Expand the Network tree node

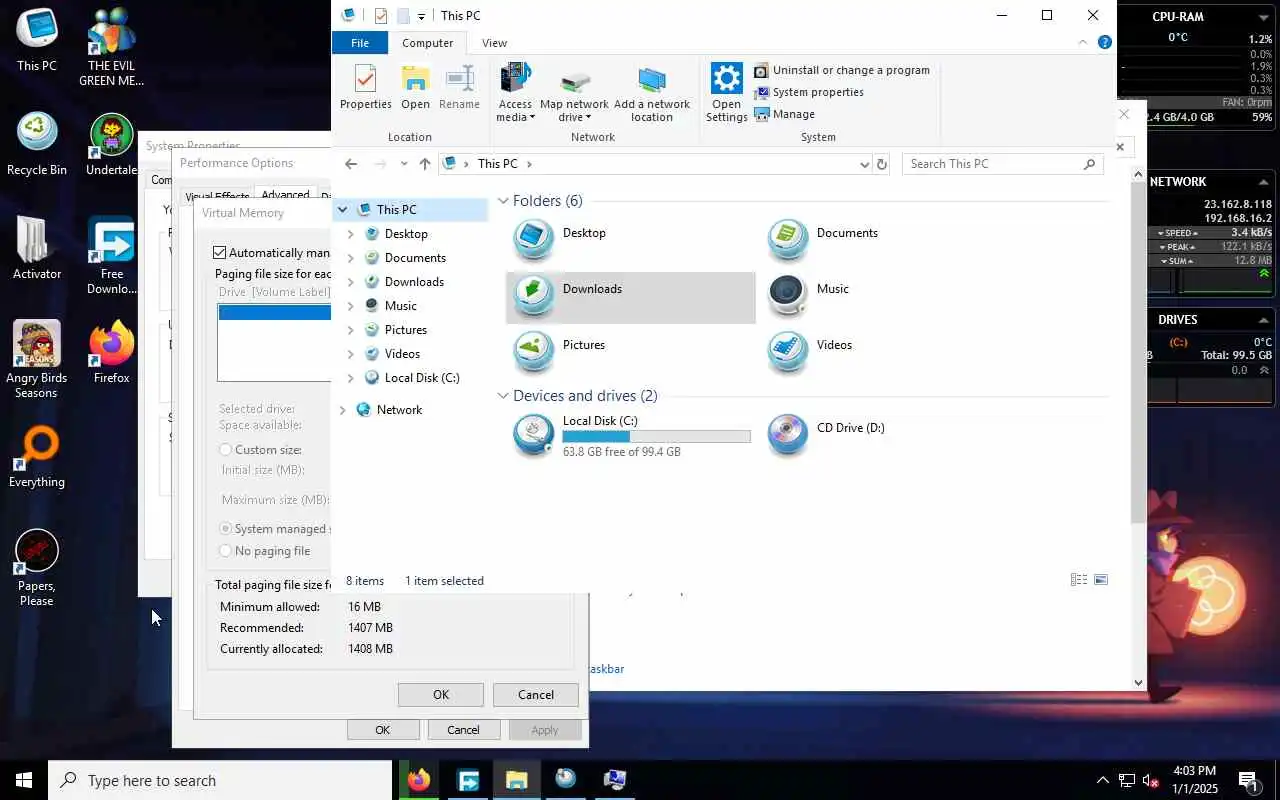[343, 410]
